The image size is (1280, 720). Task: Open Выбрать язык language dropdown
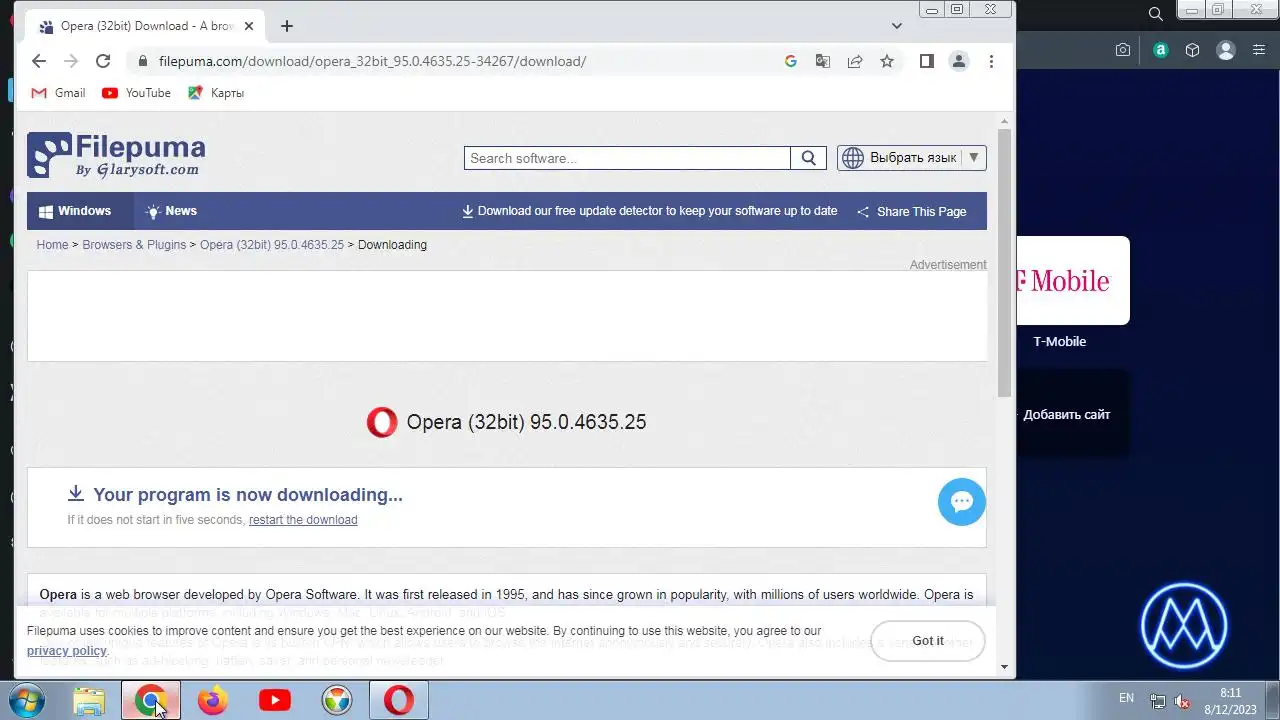click(x=912, y=158)
